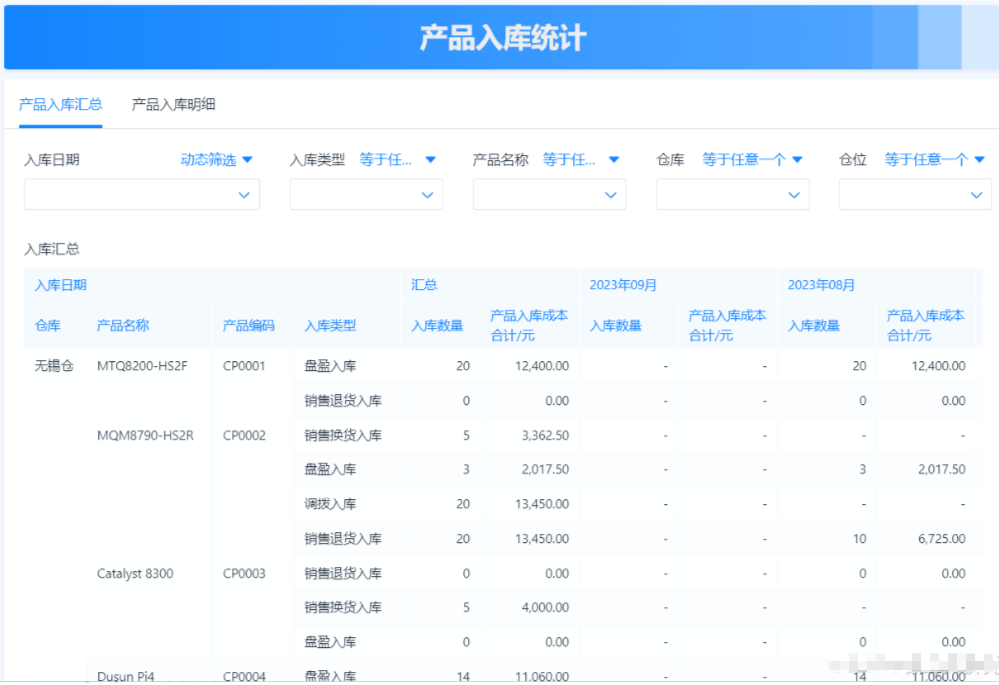Click 产品入库成本合计/元 header under 汇总
Image resolution: width=999 pixels, height=685 pixels.
coord(529,326)
